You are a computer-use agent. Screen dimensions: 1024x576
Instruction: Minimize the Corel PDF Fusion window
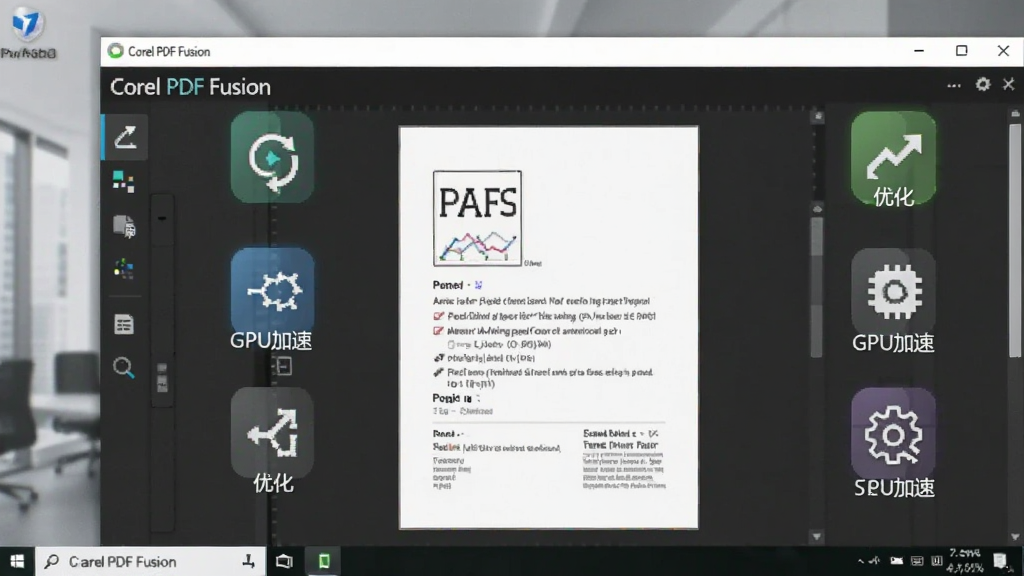tap(919, 51)
